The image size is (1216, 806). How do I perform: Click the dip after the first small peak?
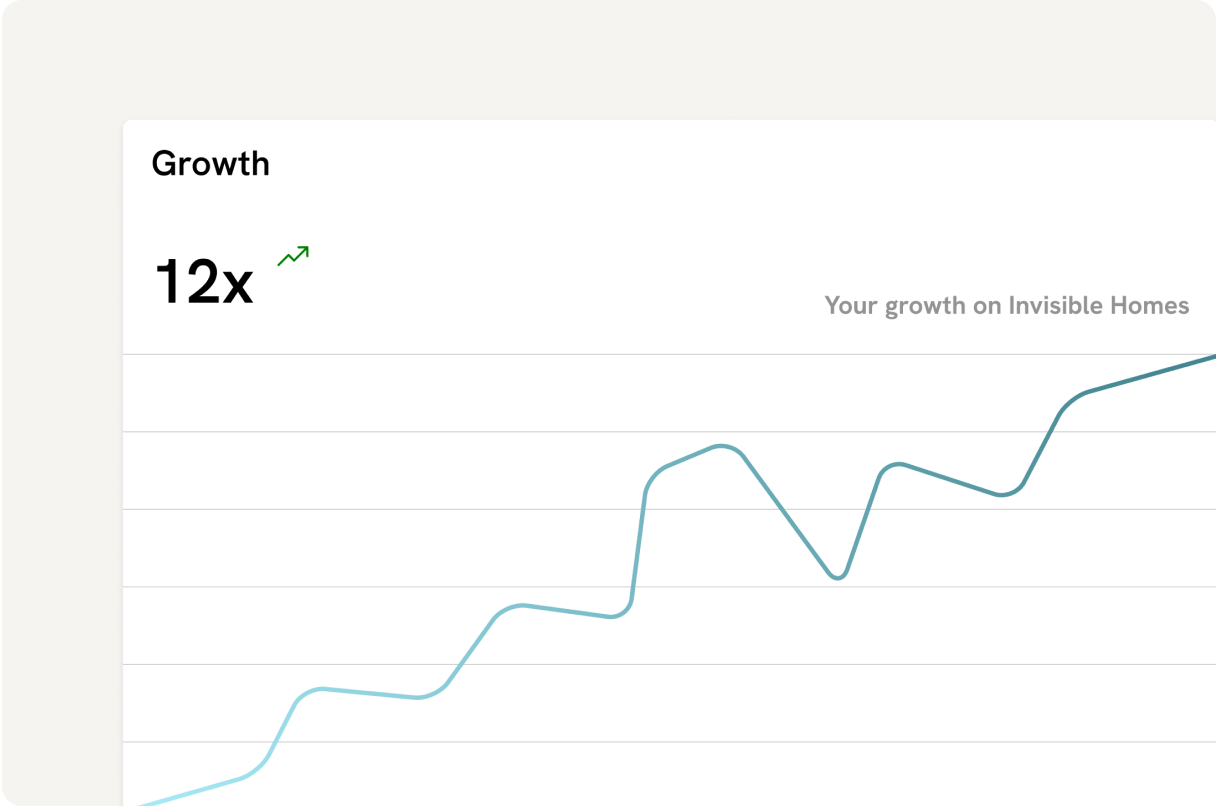coord(420,697)
